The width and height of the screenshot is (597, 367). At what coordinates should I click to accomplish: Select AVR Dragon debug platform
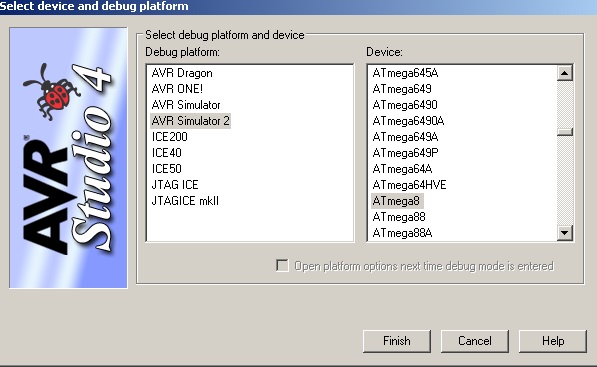[182, 73]
